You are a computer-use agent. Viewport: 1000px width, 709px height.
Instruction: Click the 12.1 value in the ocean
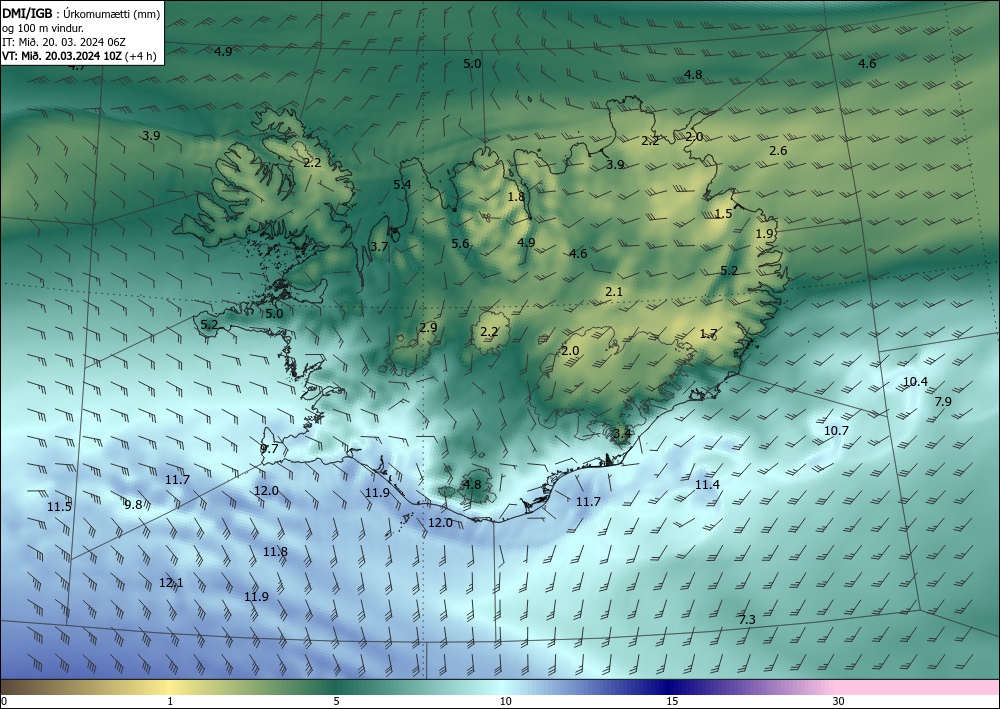(x=171, y=582)
